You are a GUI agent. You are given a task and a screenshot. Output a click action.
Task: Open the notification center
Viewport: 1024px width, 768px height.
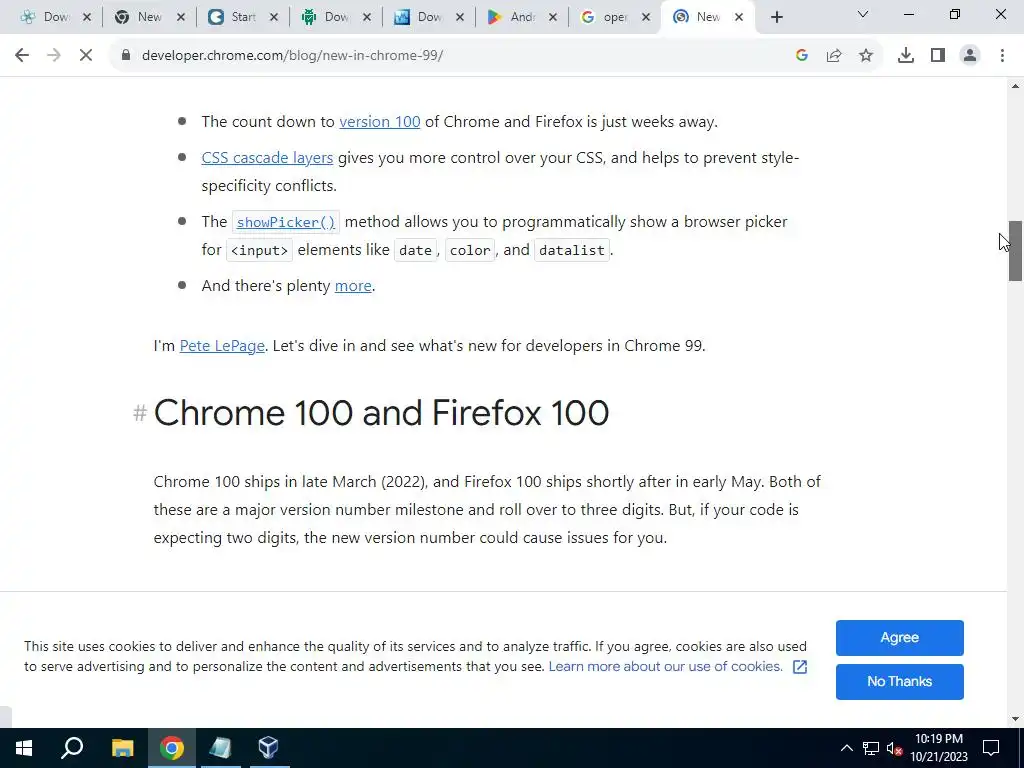(x=991, y=748)
